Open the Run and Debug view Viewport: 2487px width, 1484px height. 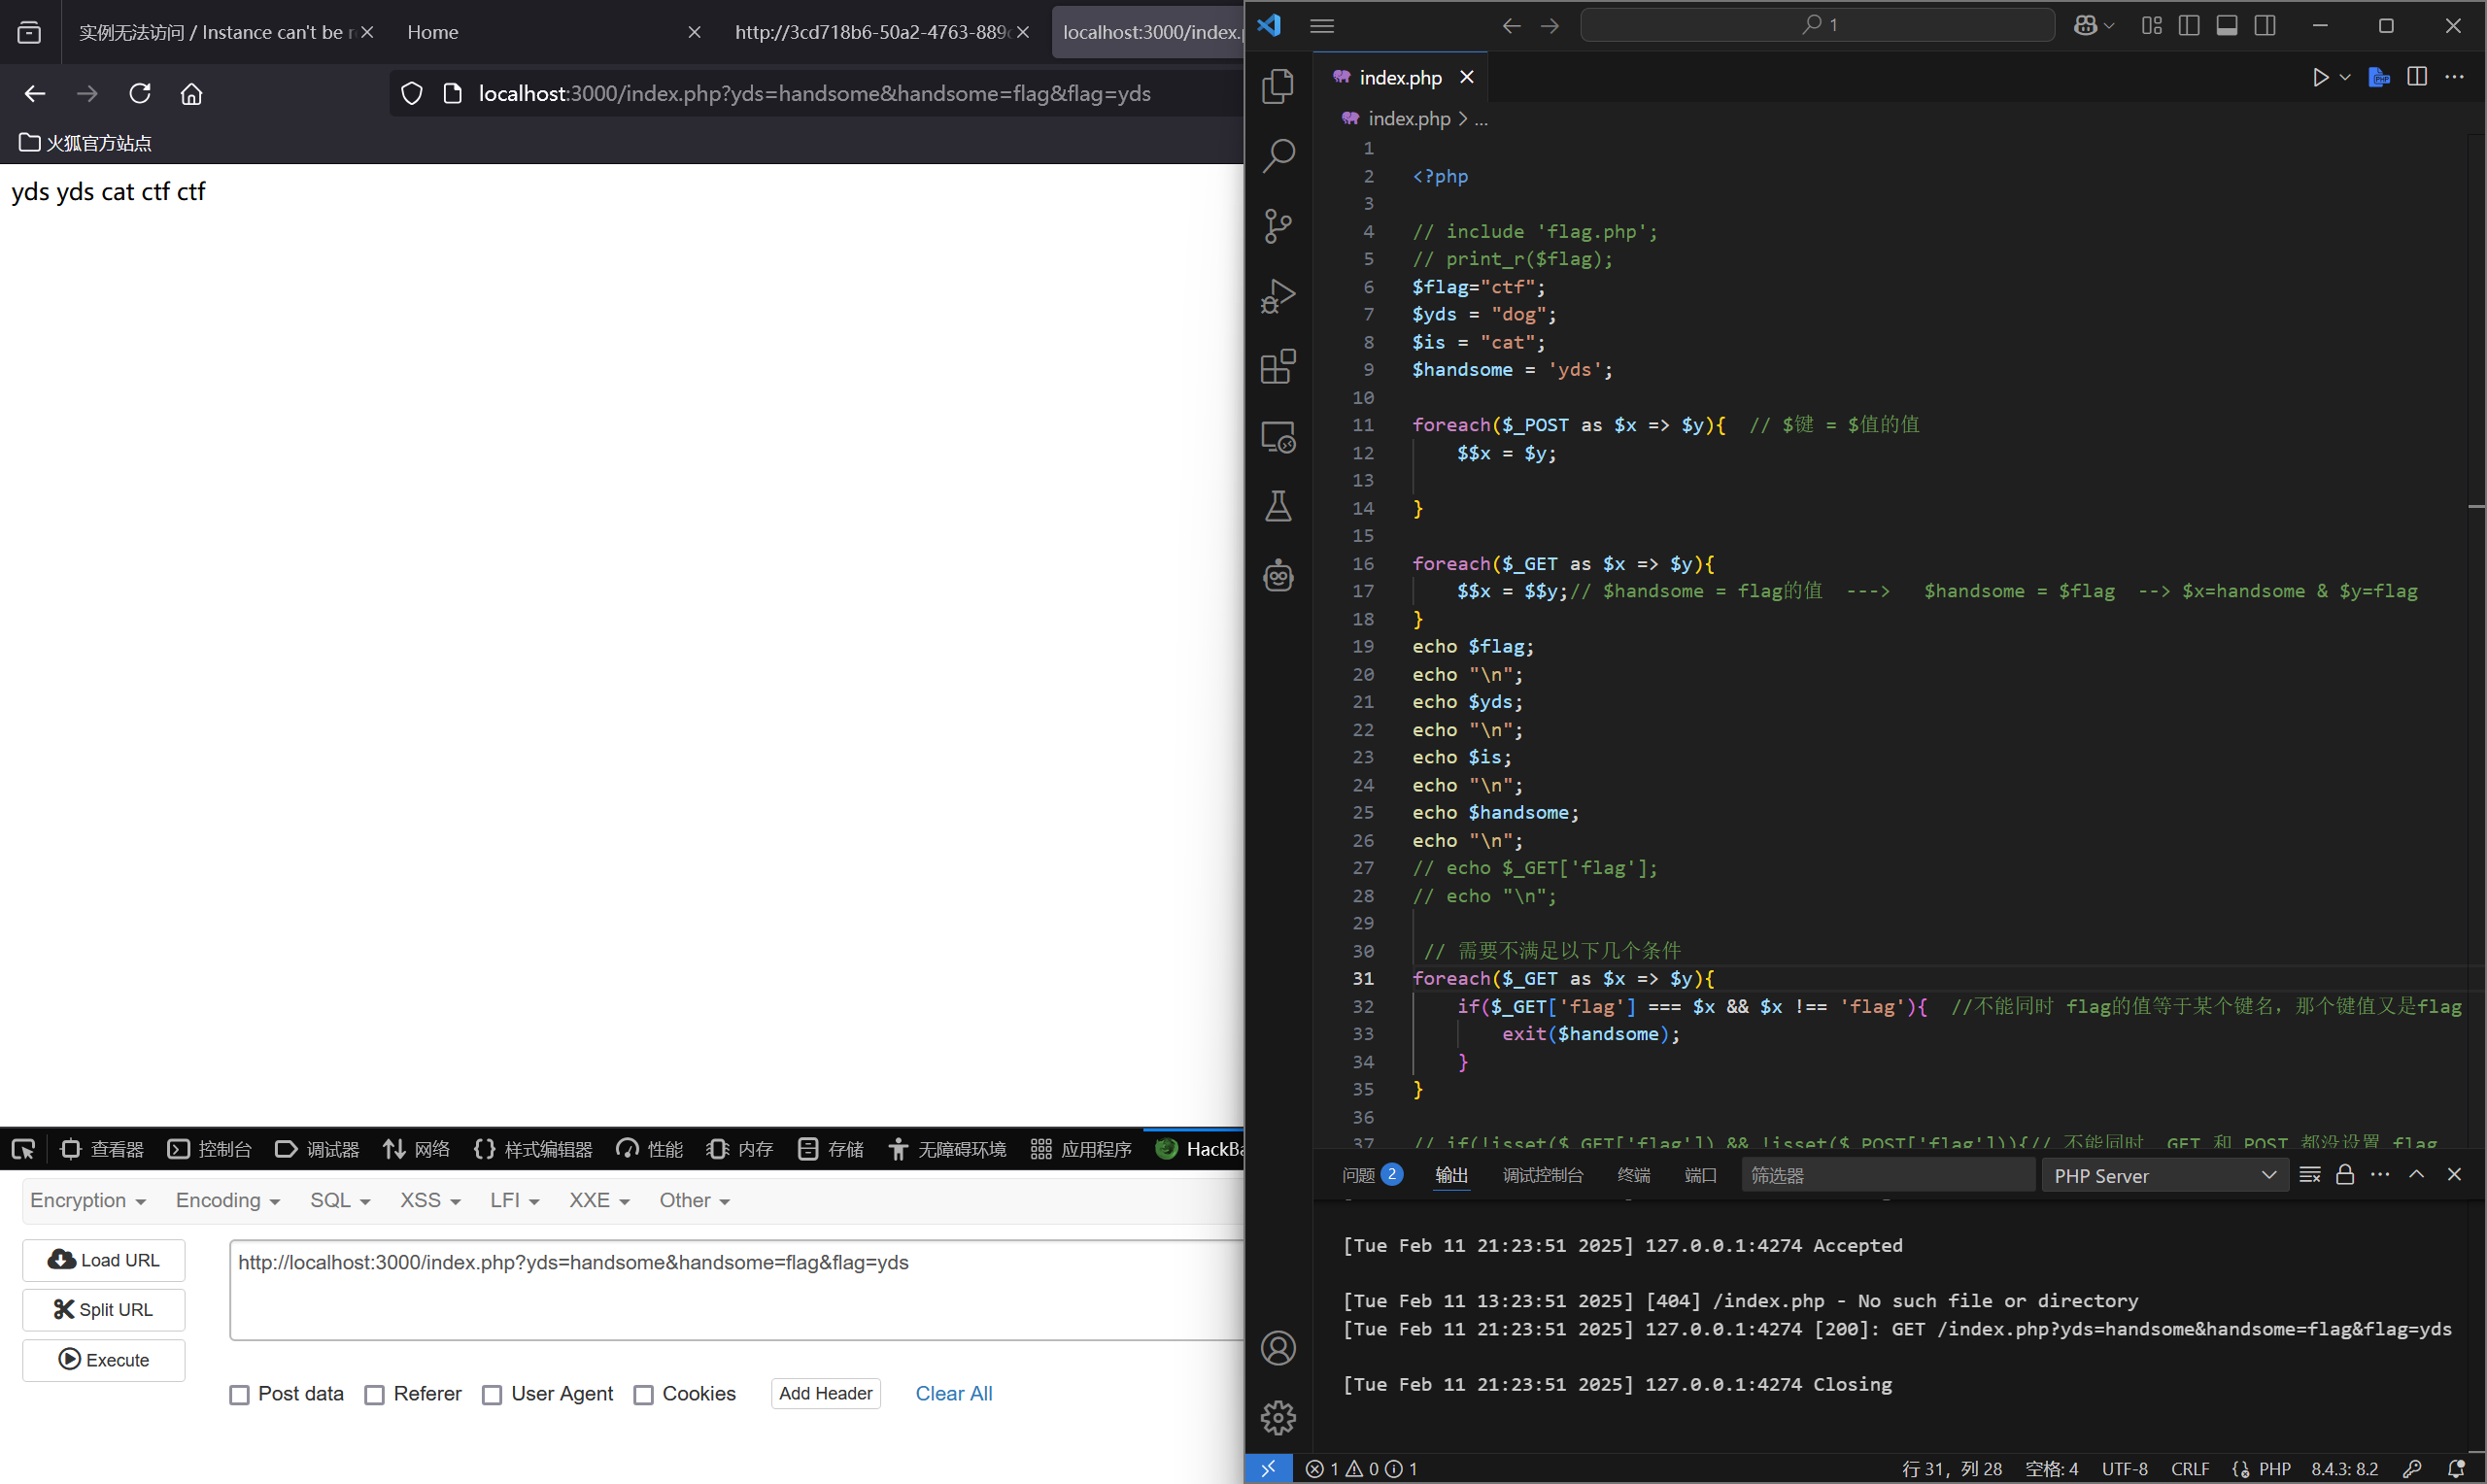point(1277,296)
